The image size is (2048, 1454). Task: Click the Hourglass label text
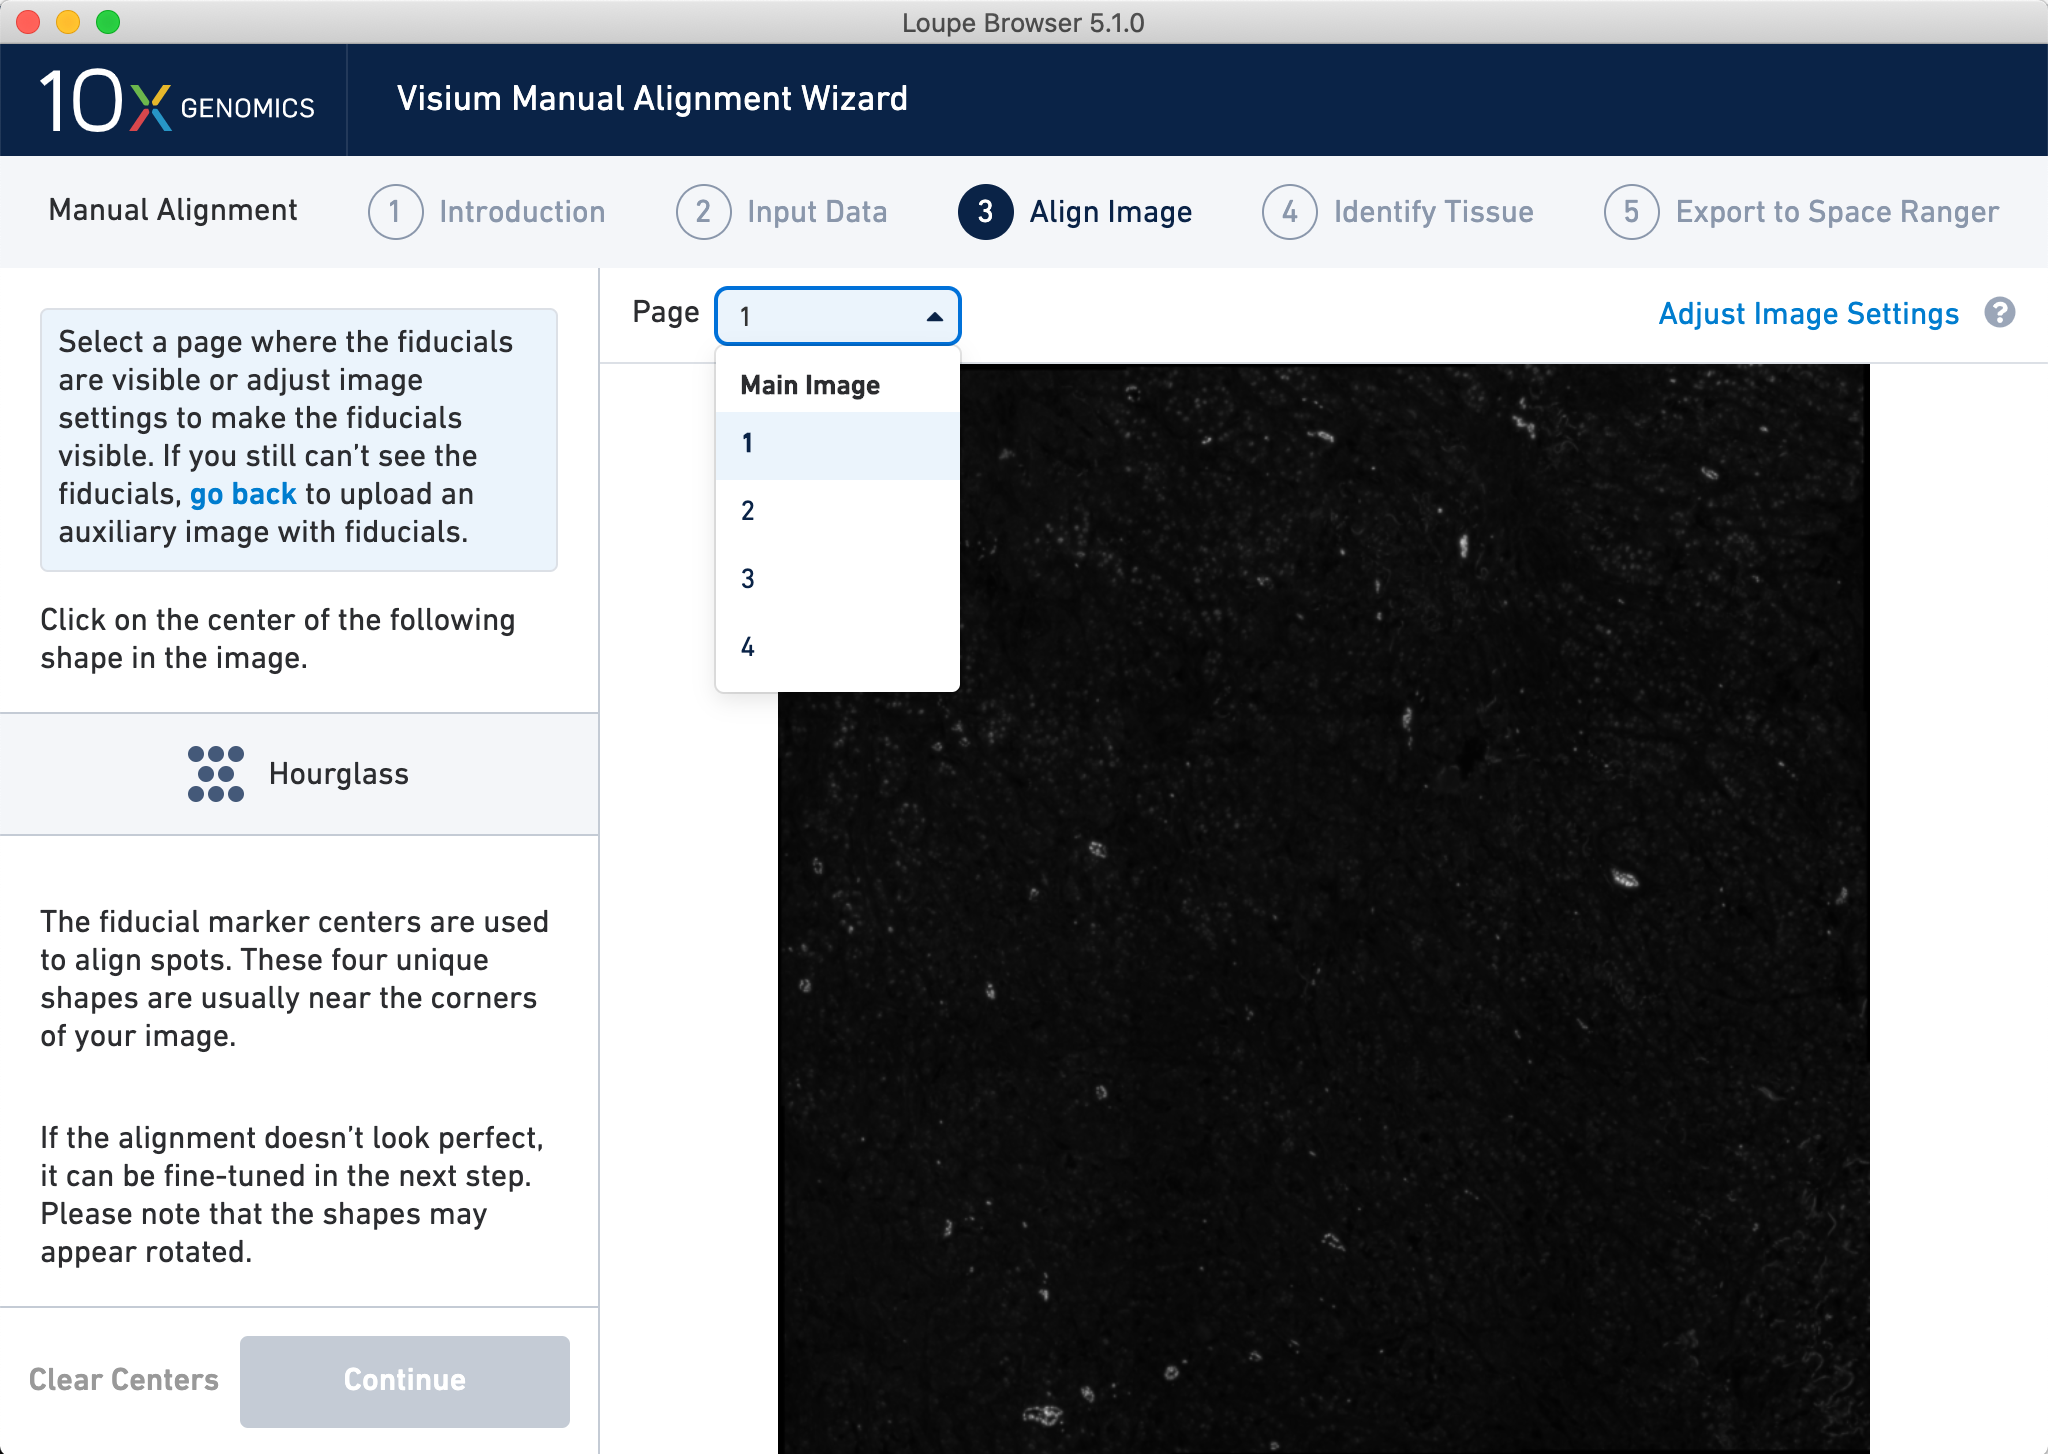[339, 774]
